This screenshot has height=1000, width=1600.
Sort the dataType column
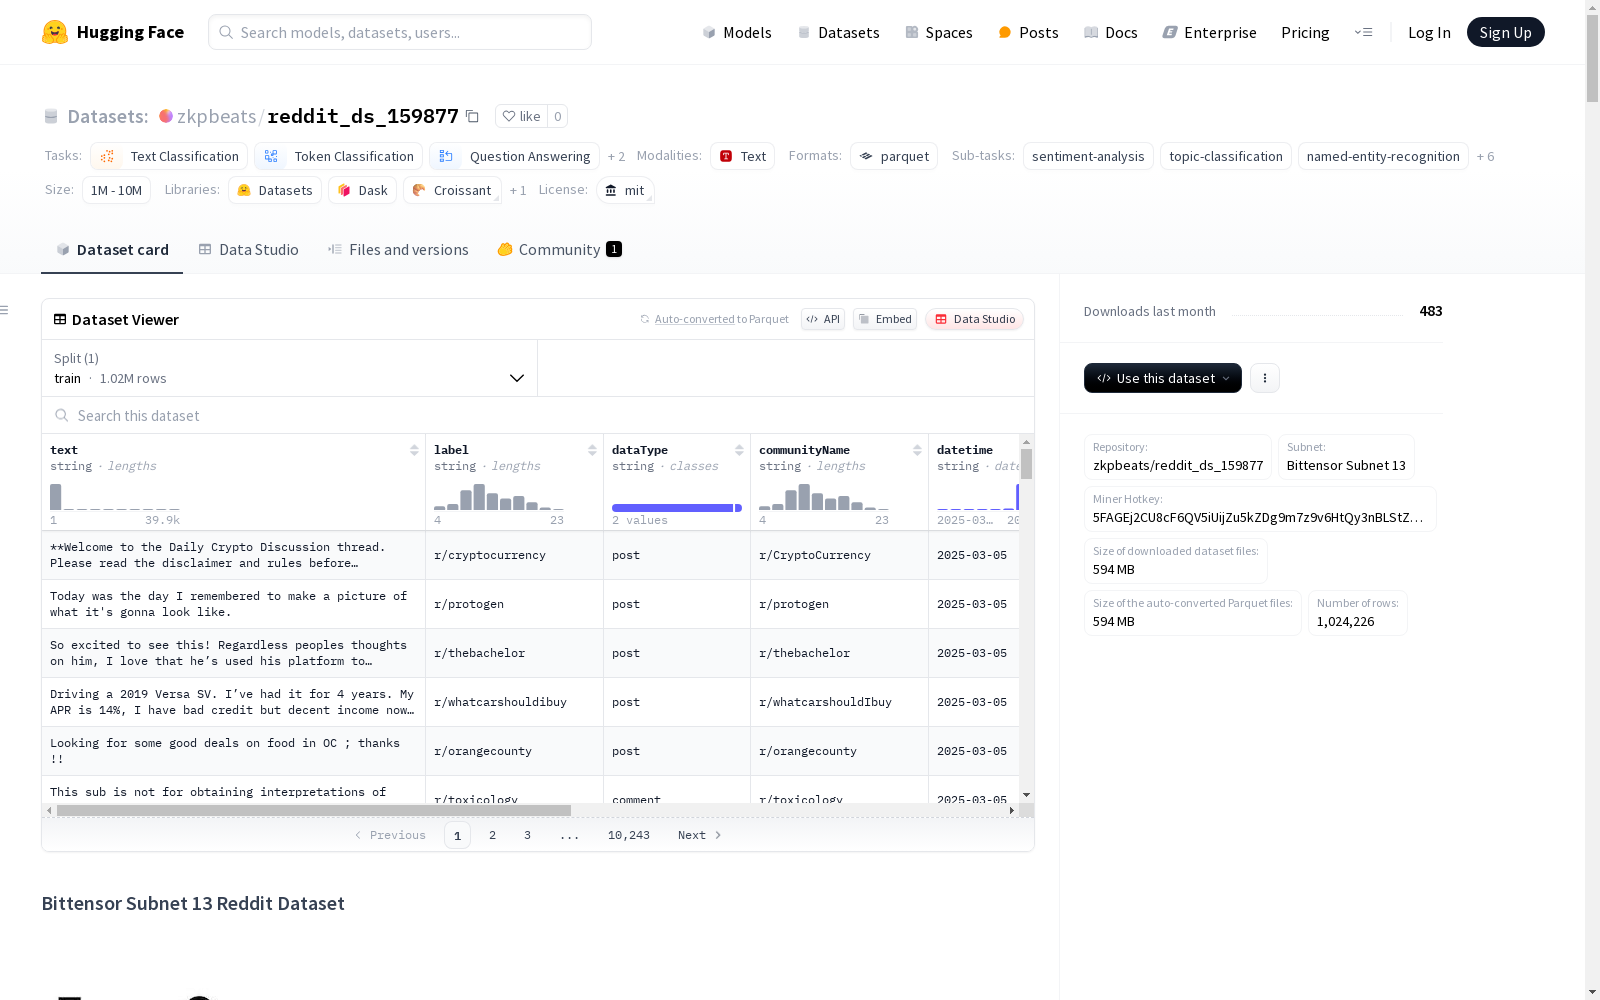pos(739,450)
